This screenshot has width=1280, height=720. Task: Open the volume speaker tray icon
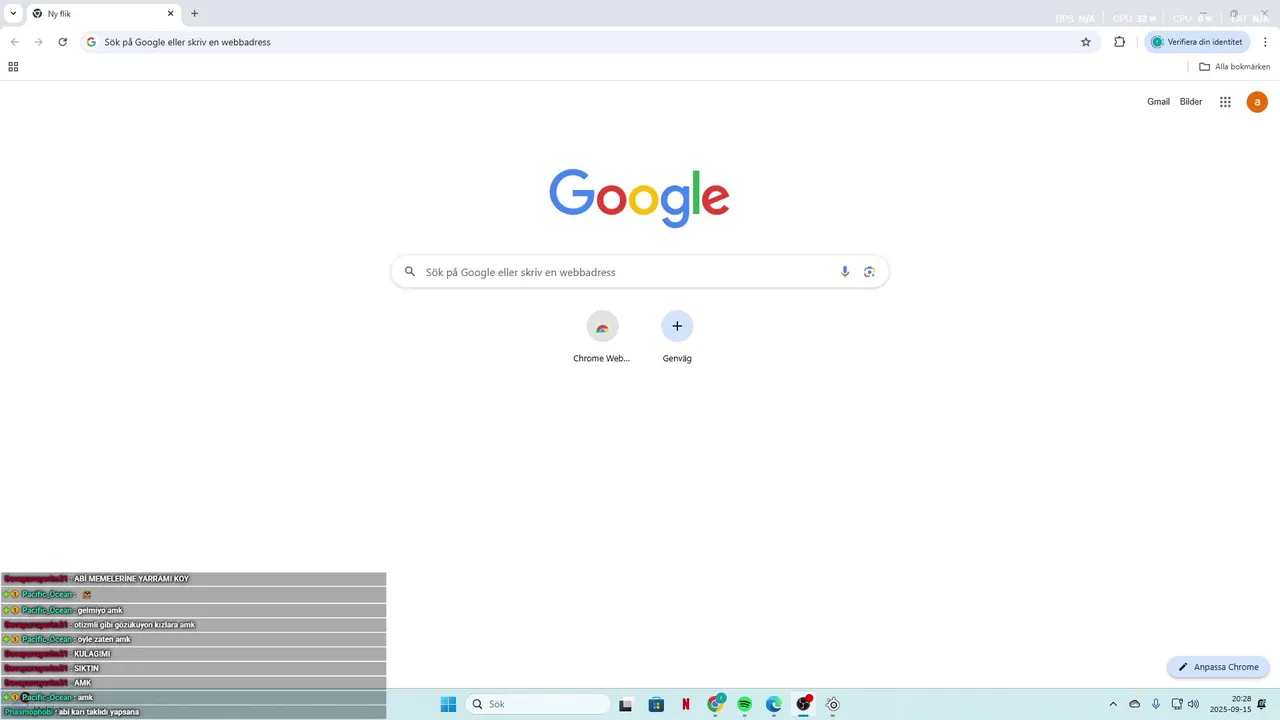(1193, 704)
